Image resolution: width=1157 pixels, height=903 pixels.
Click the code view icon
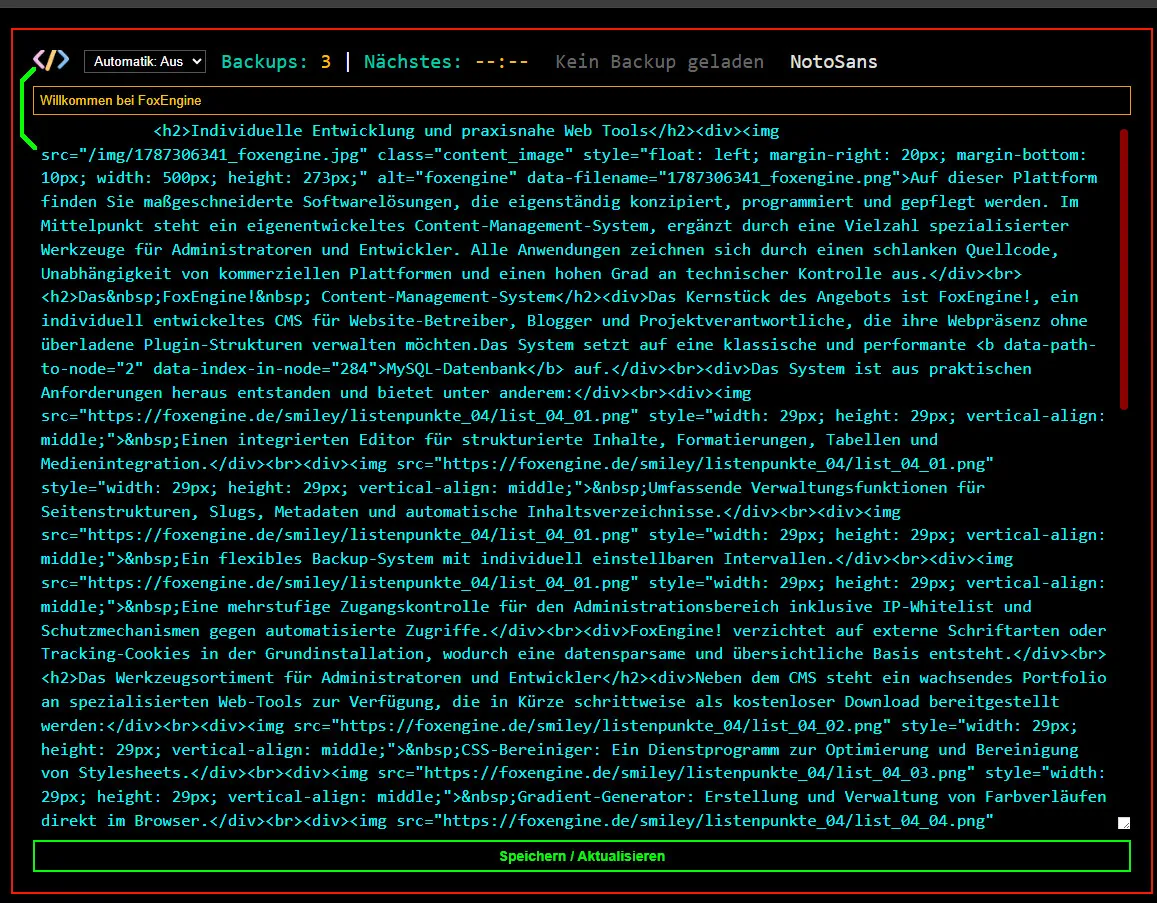51,60
